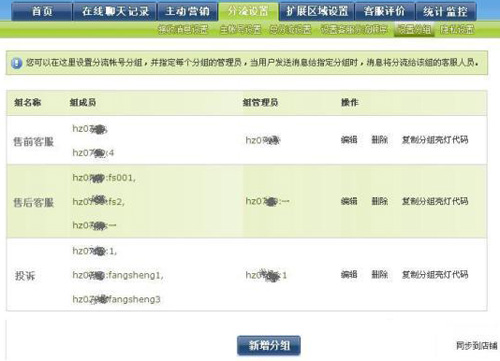Image resolution: width=500 pixels, height=361 pixels.
Task: Select the 设置分组 sub-menu item
Action: pos(414,30)
